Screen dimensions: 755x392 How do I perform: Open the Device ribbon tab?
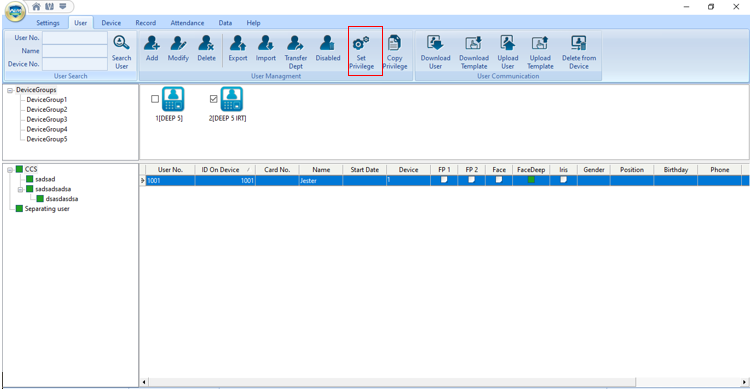pos(111,23)
